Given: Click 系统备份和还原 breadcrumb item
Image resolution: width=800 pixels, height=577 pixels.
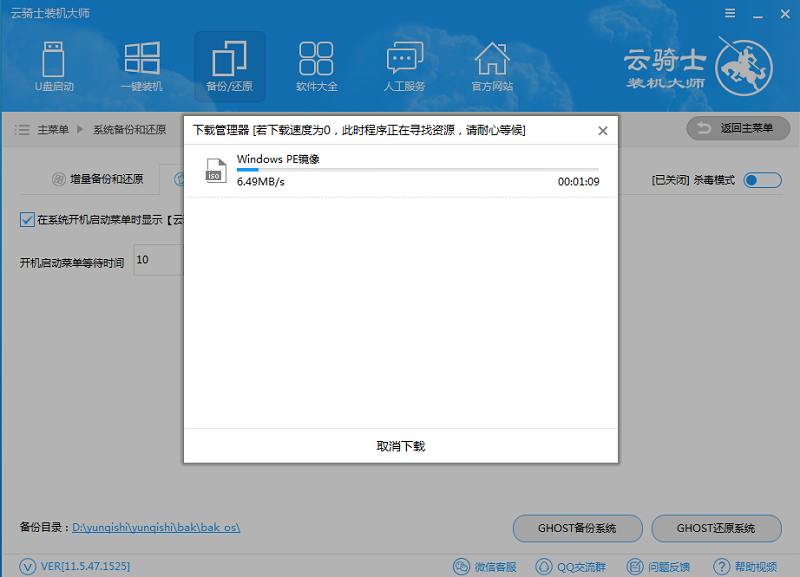Looking at the screenshot, I should [x=130, y=130].
